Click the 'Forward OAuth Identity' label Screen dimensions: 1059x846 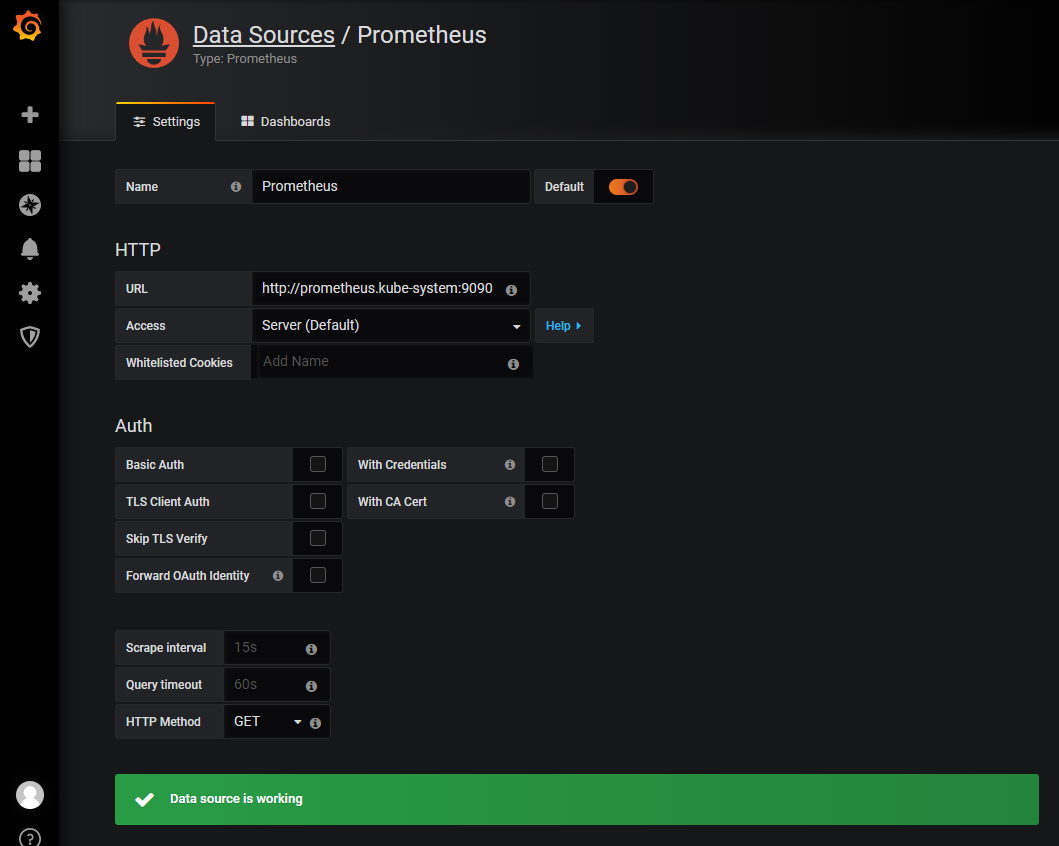[188, 576]
